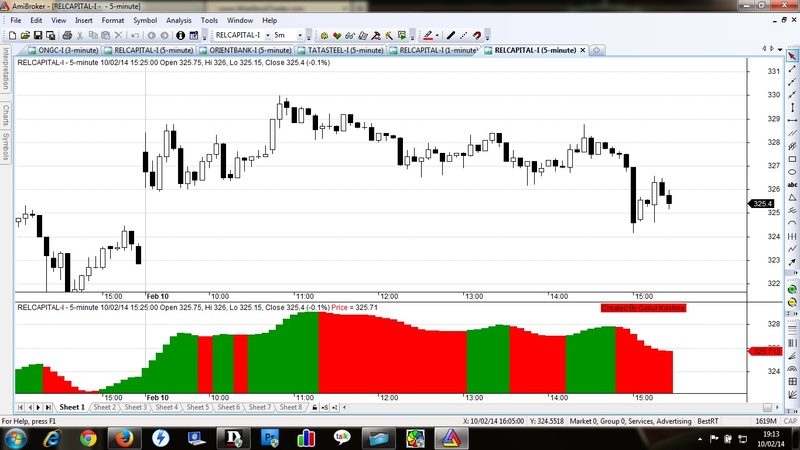
Task: Click the Back navigation arrow icon
Action: 152,35
